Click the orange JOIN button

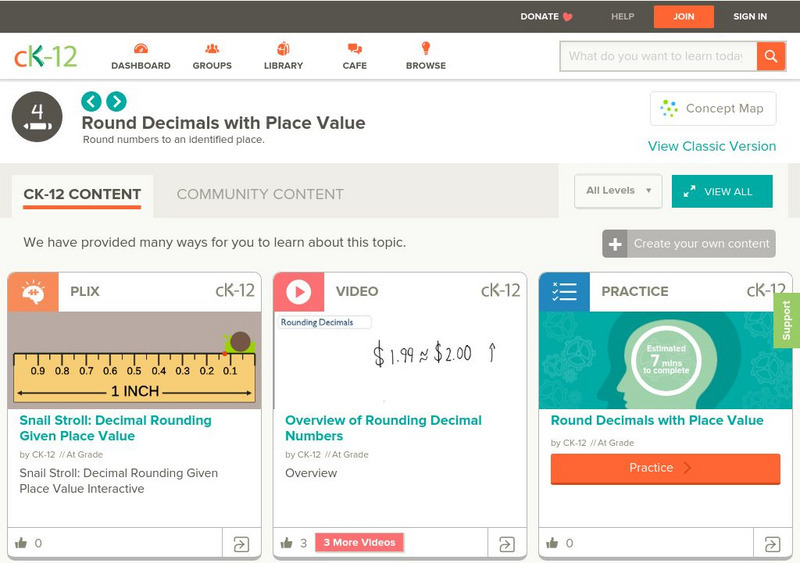click(684, 16)
